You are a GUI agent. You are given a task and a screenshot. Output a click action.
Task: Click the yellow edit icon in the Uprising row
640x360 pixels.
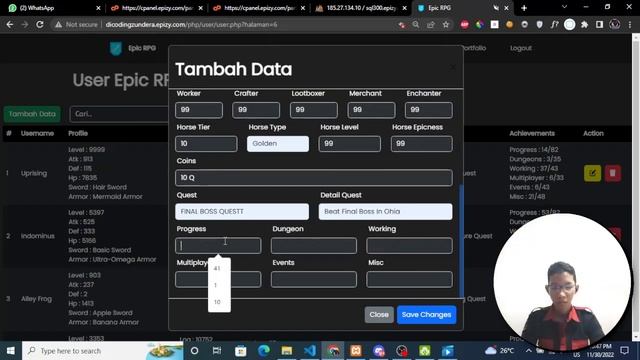pyautogui.click(x=592, y=173)
